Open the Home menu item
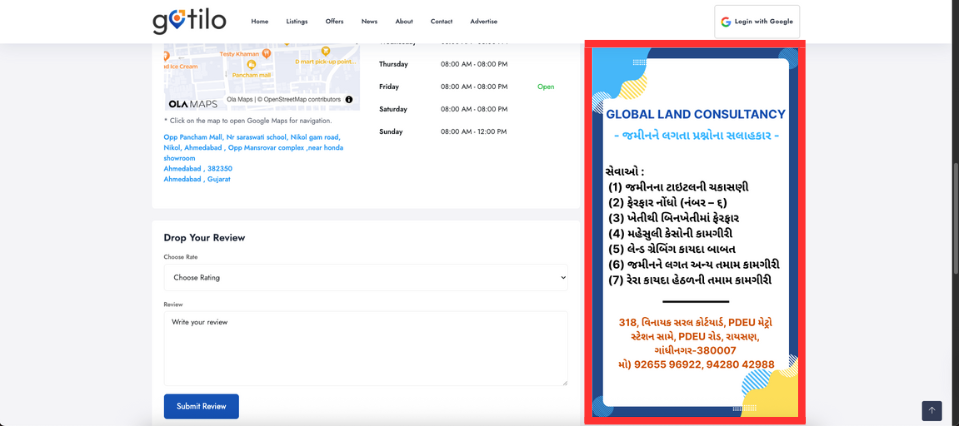 259,21
